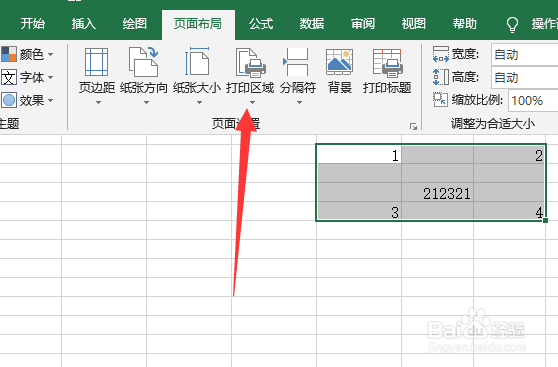
Task: Click the 打印区域 print area icon
Action: tap(251, 62)
